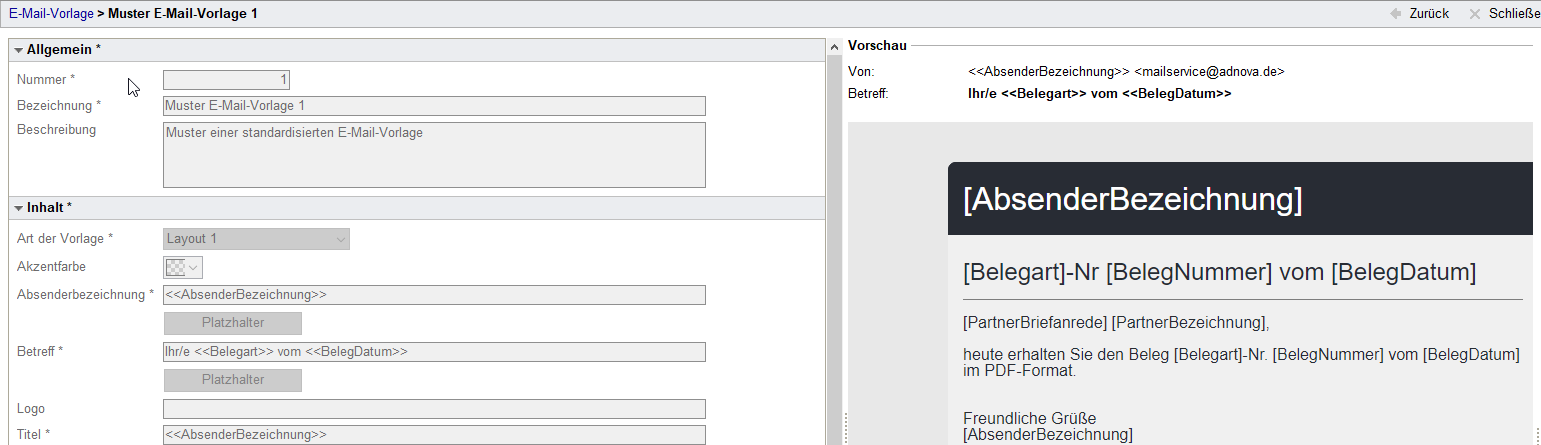
Task: Click the Betreff input field
Action: tap(434, 352)
